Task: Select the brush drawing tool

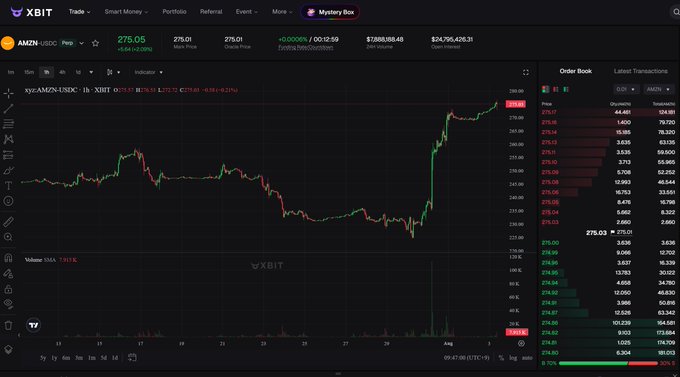Action: pos(8,170)
